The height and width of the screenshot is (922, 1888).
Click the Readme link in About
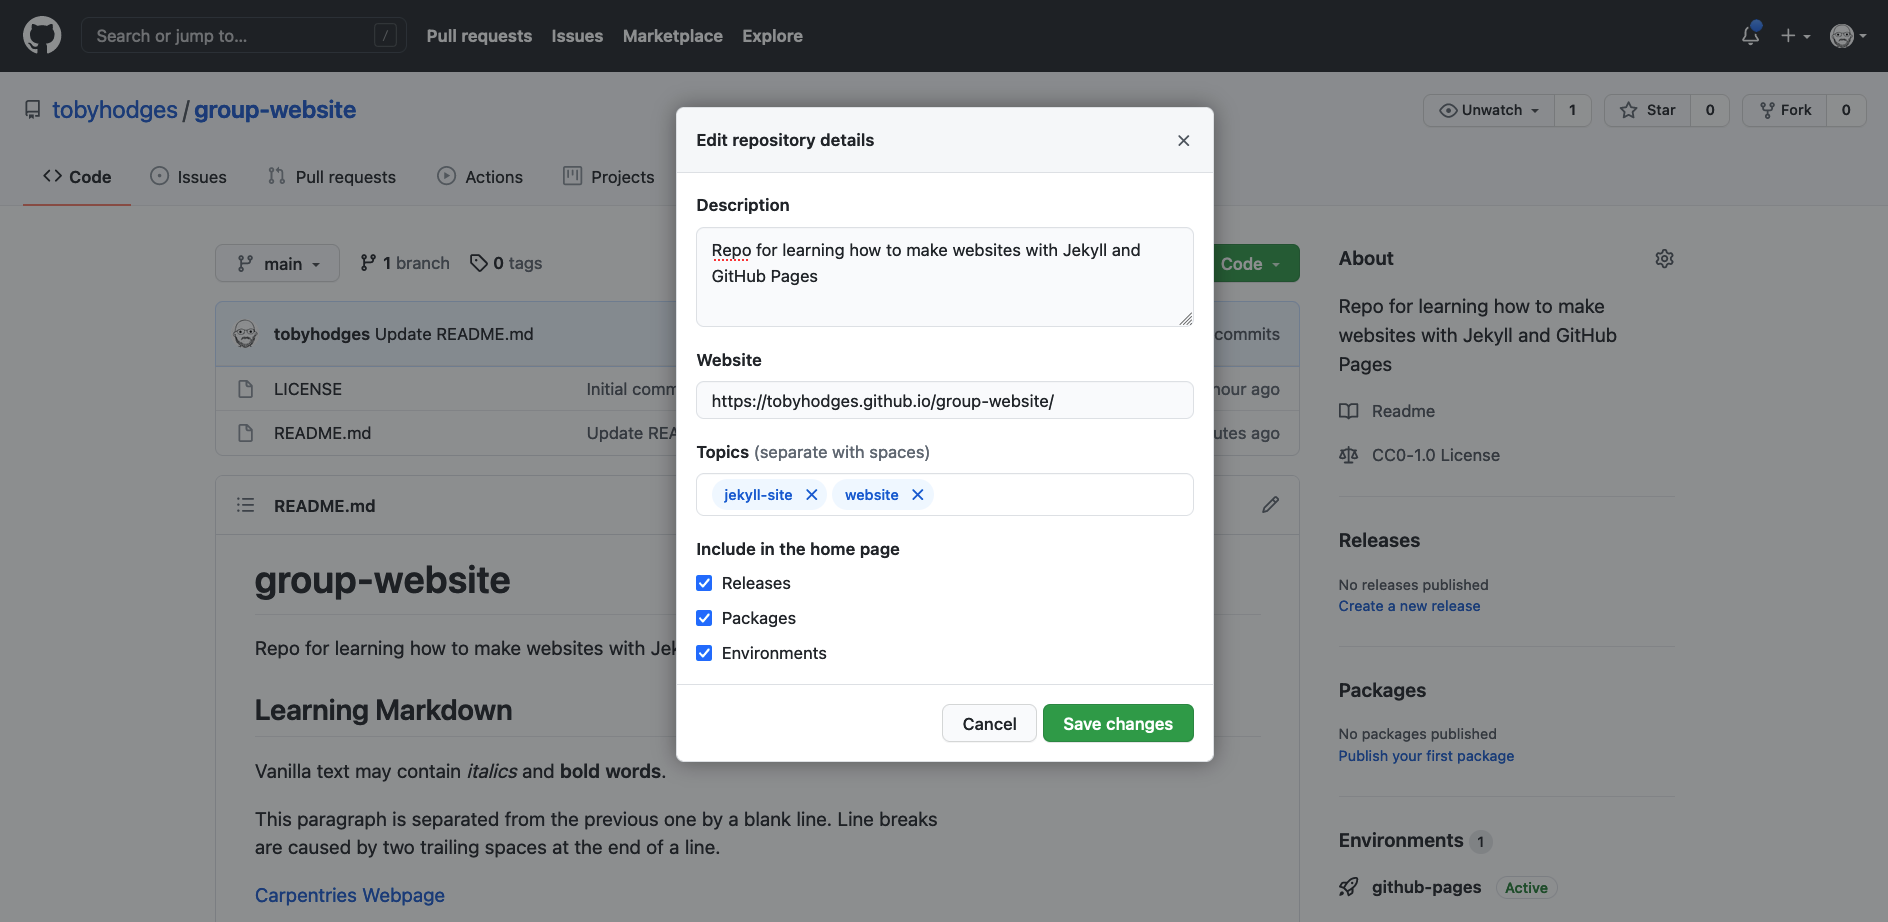pos(1403,411)
